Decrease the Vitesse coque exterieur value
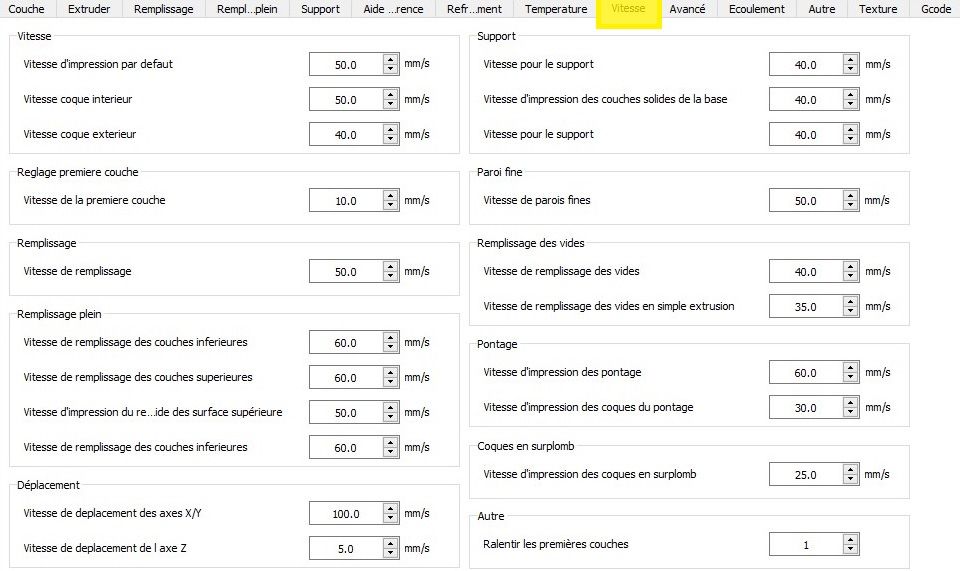 [390, 139]
